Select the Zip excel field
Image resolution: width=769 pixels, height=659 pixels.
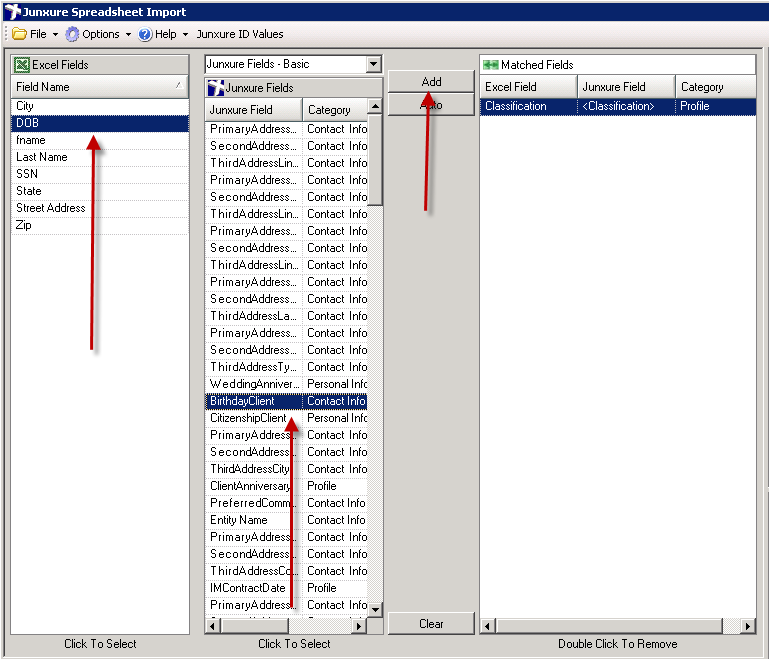[x=100, y=225]
